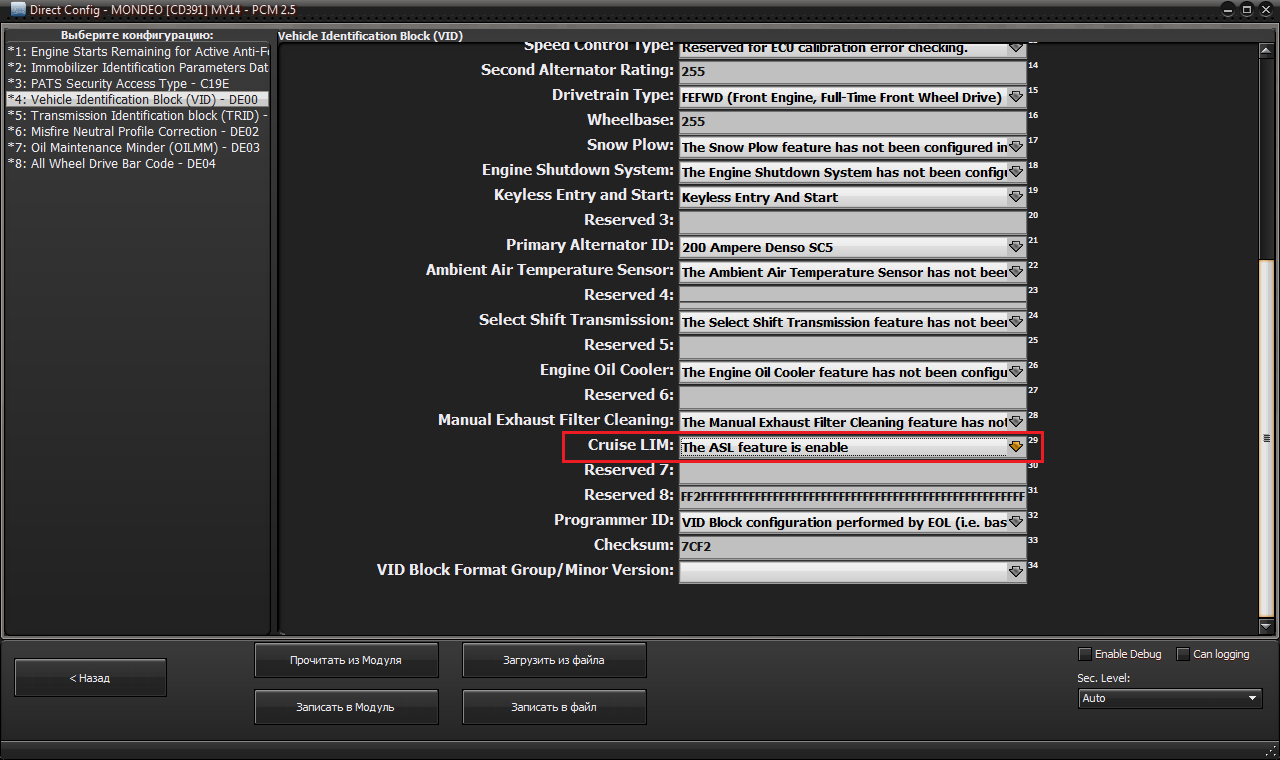Image resolution: width=1280 pixels, height=760 pixels.
Task: Click the vertical scrollbar thumb
Action: 1266,438
